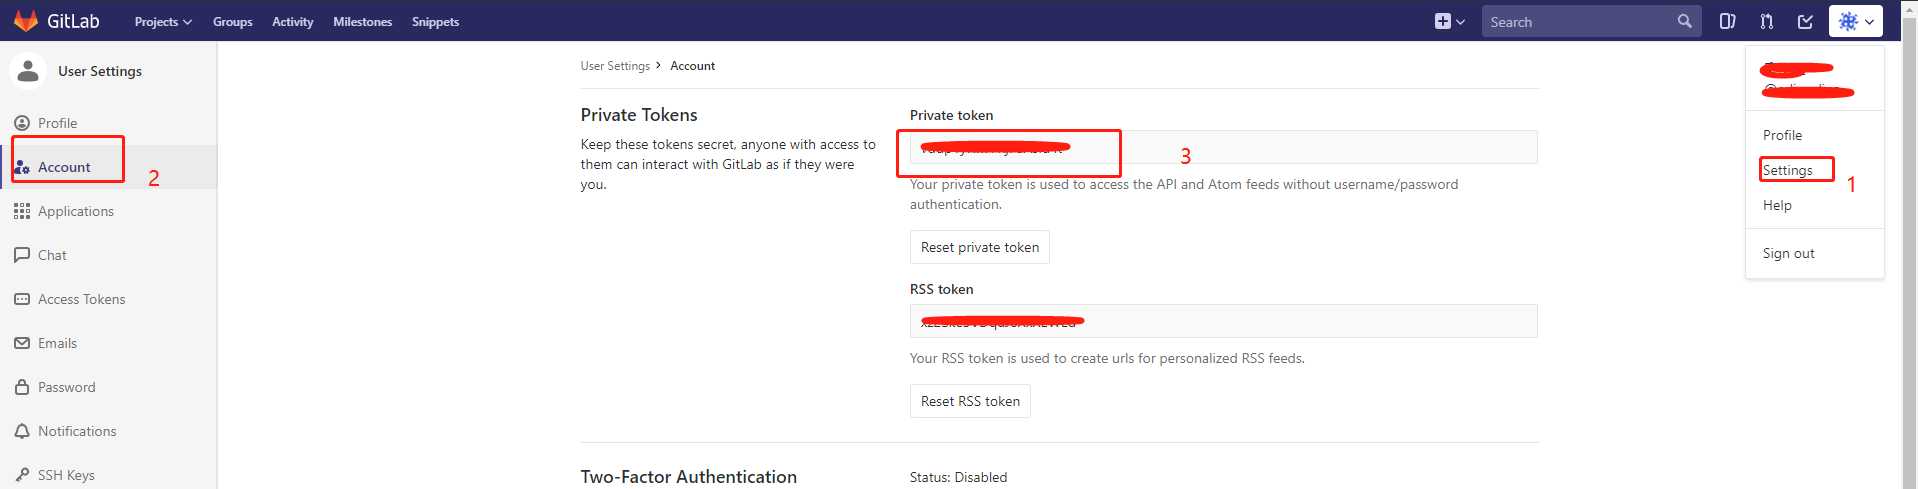
Task: Click the Reset RSS token button
Action: (970, 401)
